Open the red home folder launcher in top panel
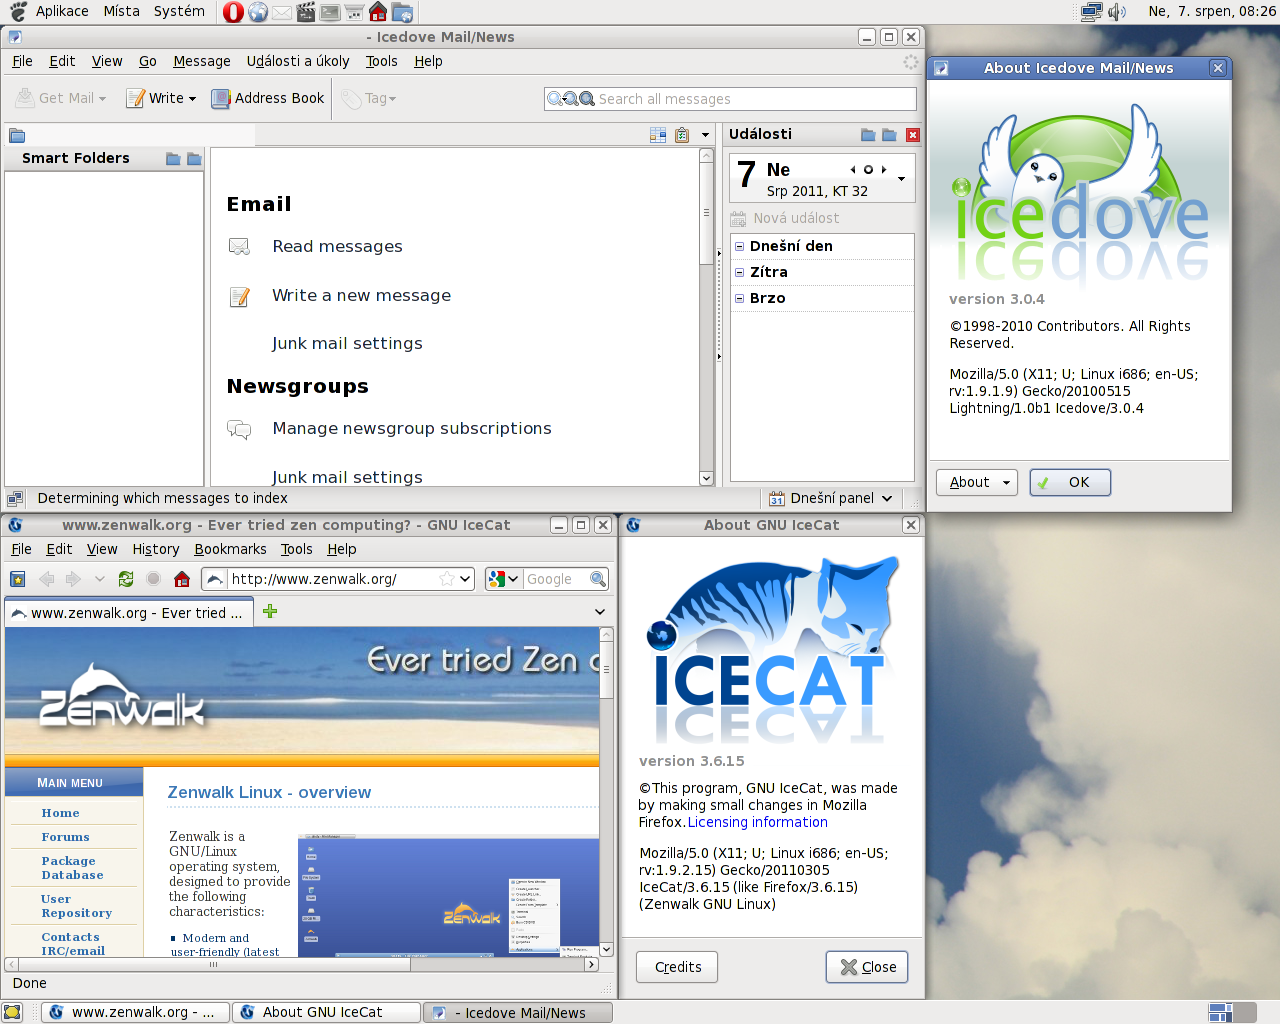 pos(378,12)
